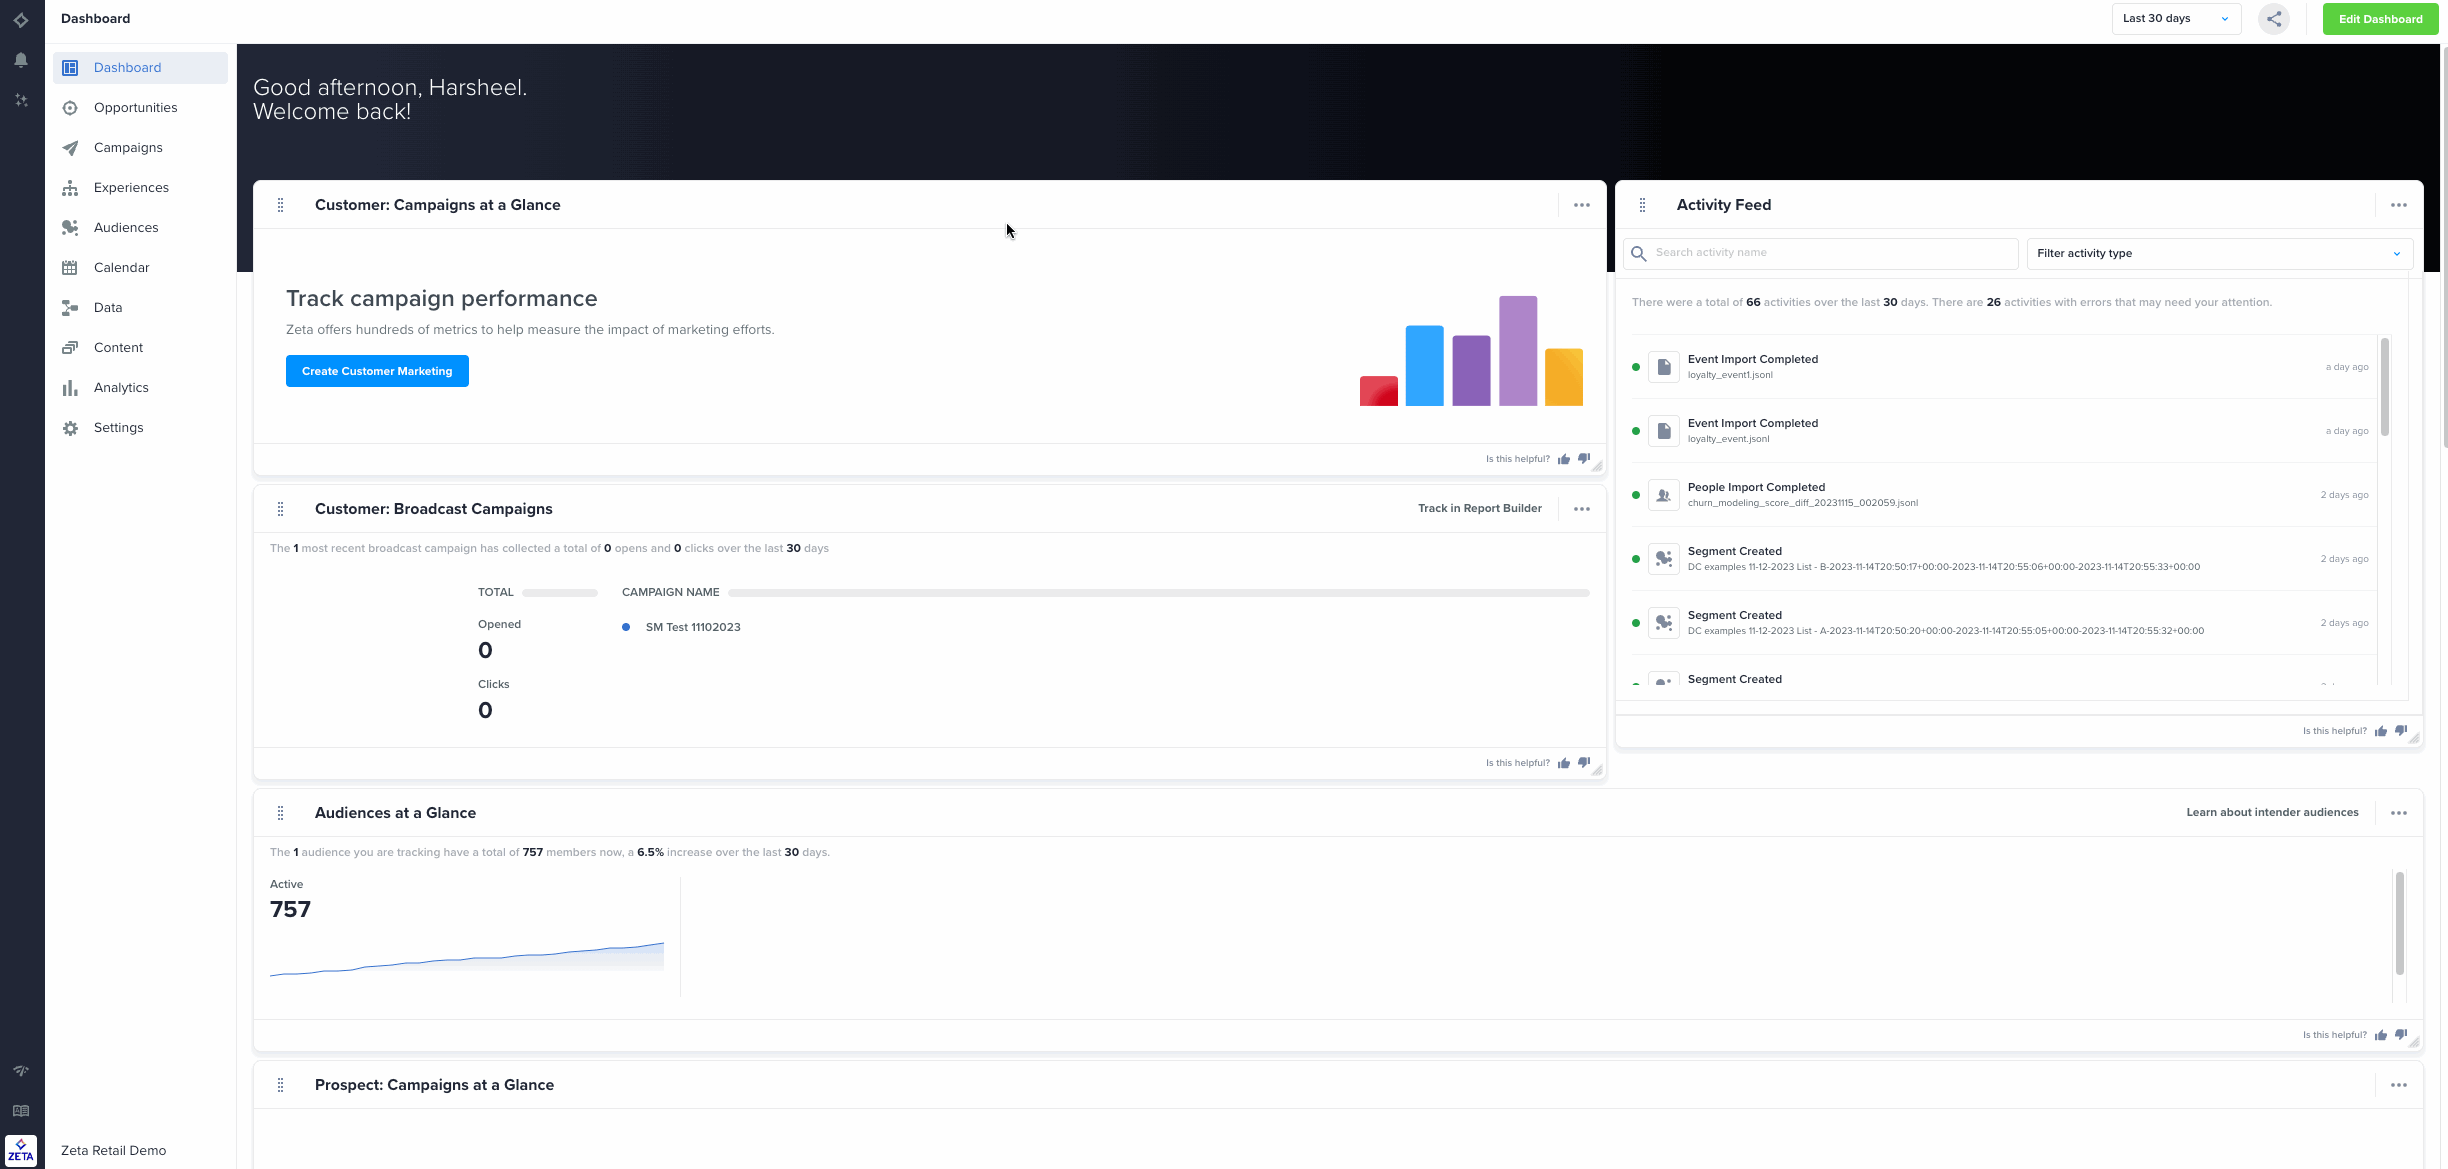The width and height of the screenshot is (2448, 1169).
Task: Thumbs down the Audiences at a Glance widget
Action: point(2401,1035)
